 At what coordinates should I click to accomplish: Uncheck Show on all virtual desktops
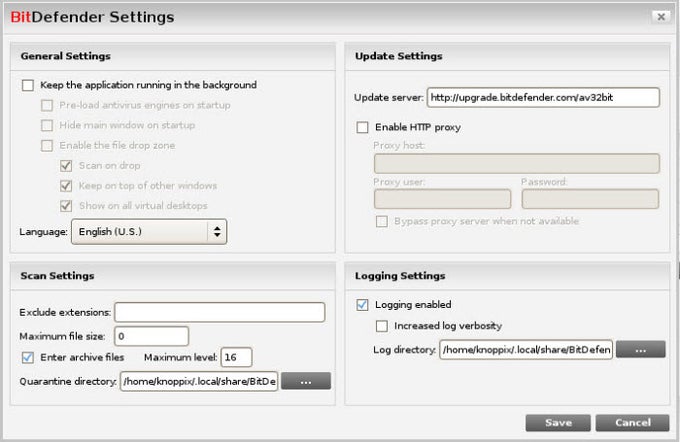pos(66,206)
